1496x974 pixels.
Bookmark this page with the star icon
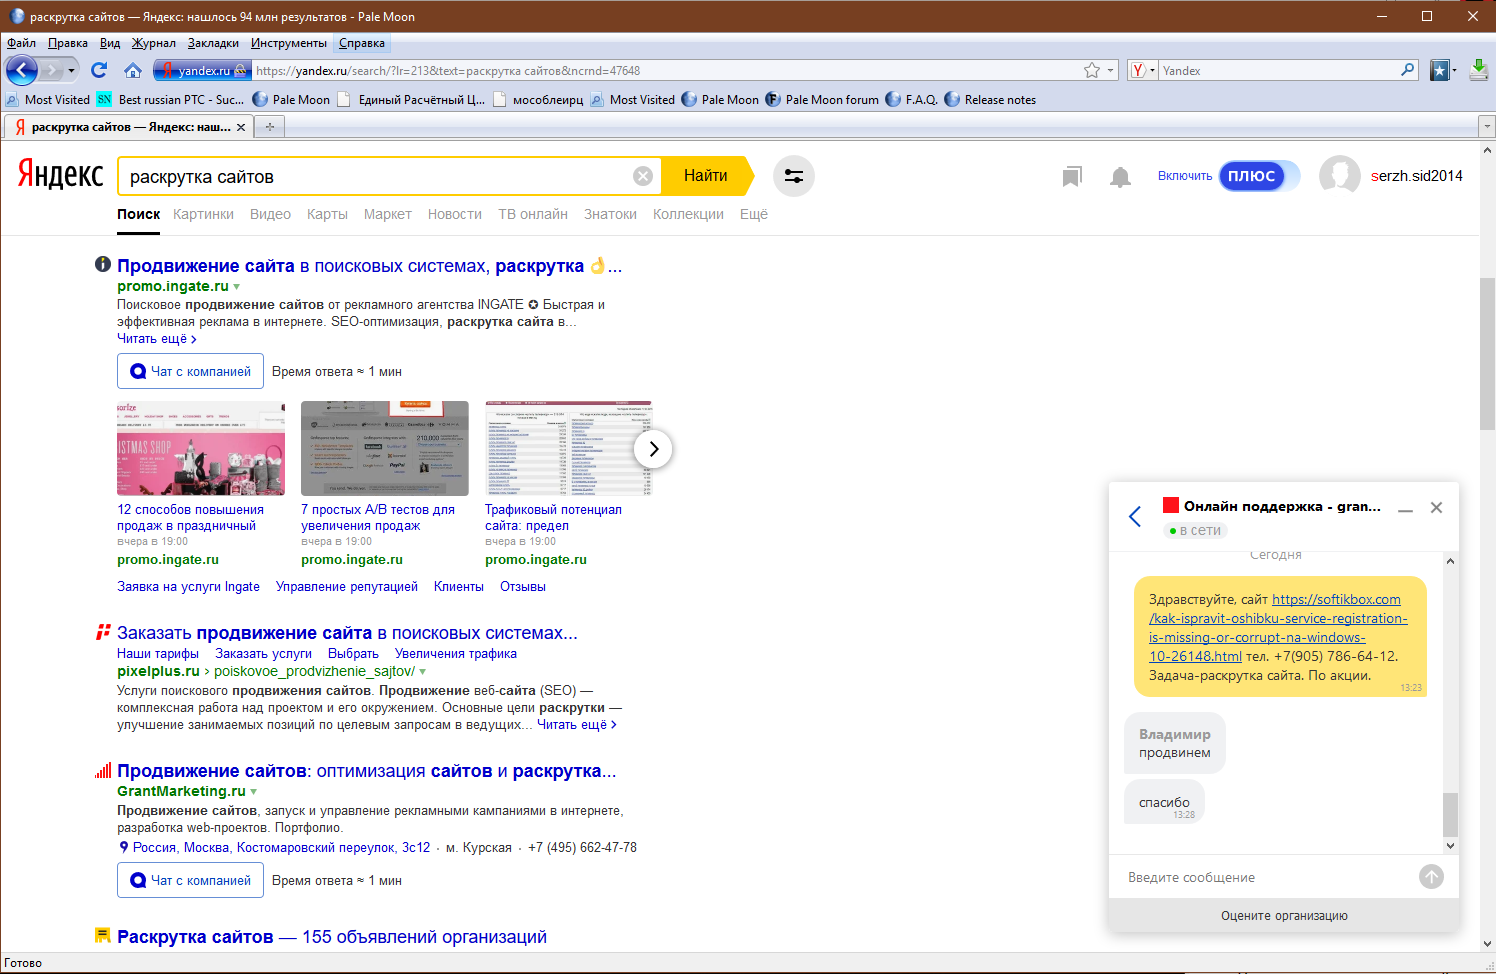pyautogui.click(x=1092, y=70)
